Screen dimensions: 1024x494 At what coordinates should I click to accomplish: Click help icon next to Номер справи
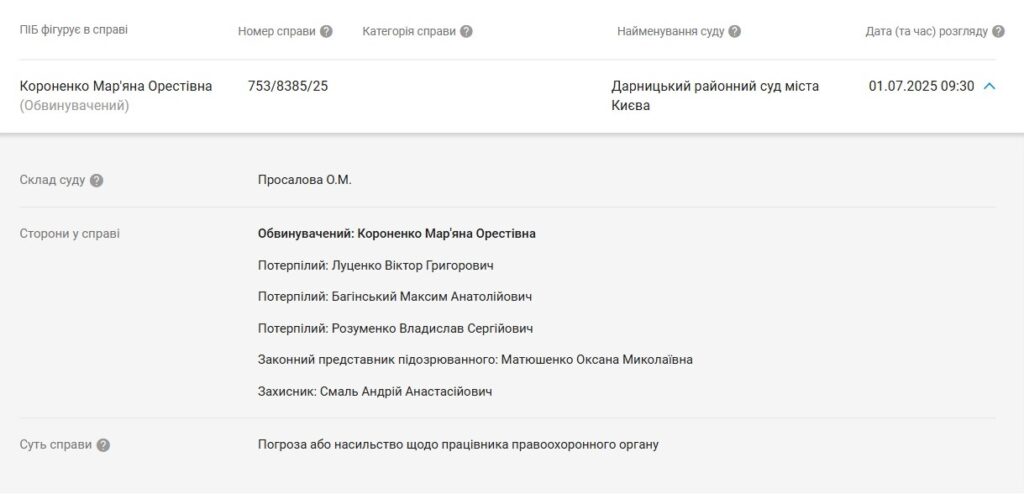[x=326, y=31]
